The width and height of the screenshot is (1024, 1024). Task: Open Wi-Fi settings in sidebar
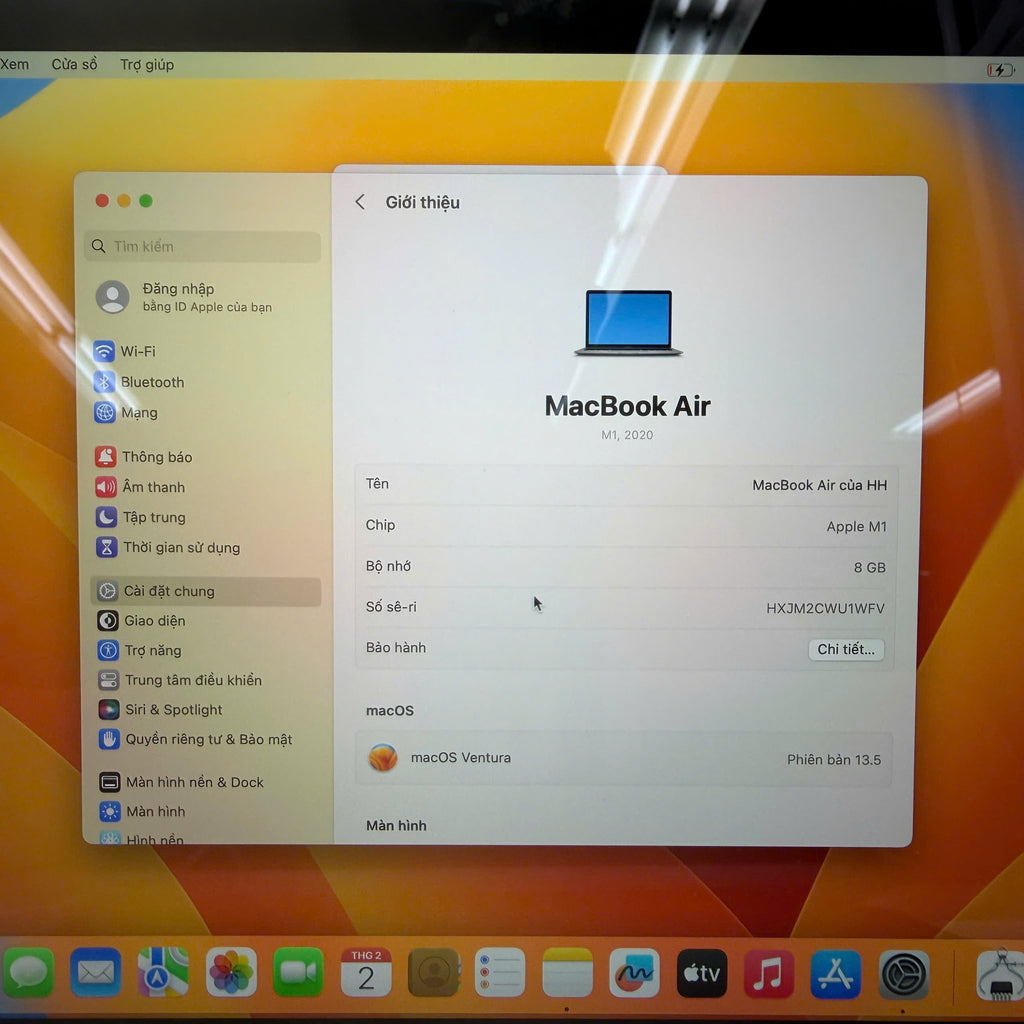point(137,352)
